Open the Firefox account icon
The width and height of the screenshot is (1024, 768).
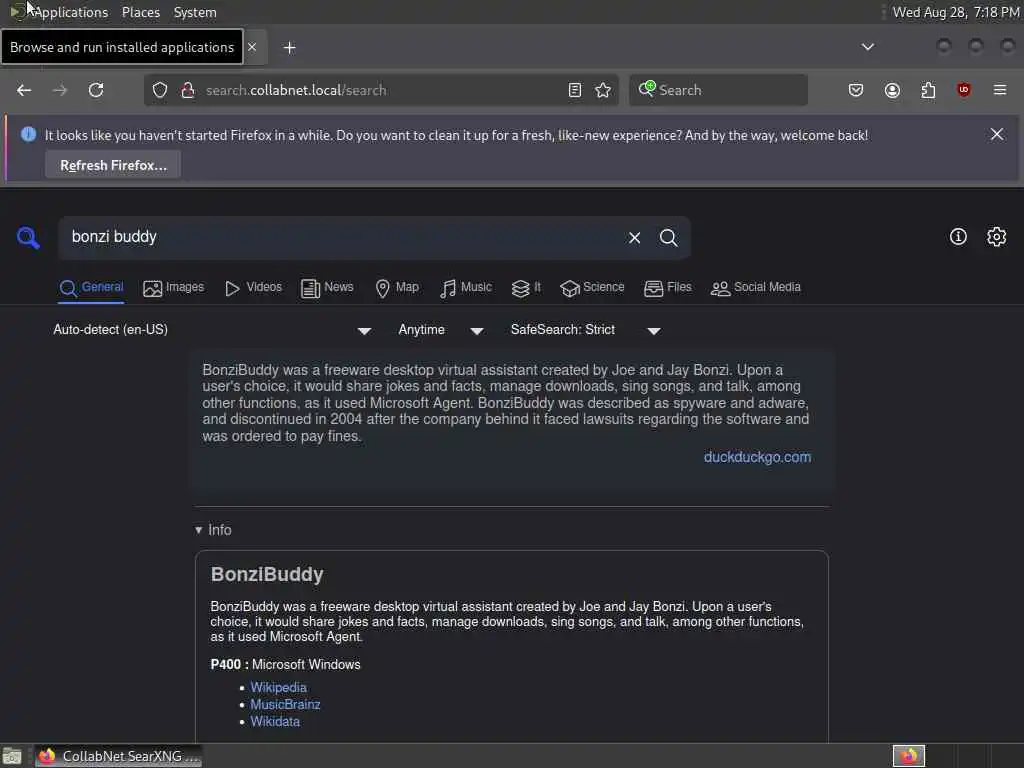[x=892, y=90]
